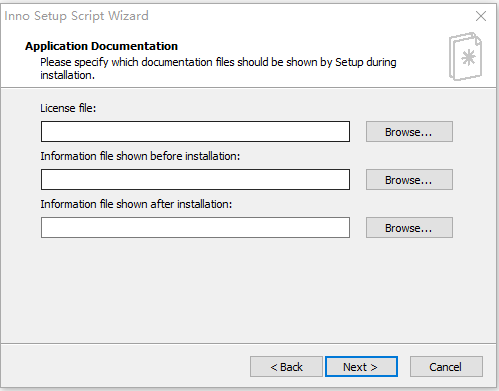This screenshot has height=391, width=499.
Task: Click the wizard document icon in header
Action: (465, 56)
